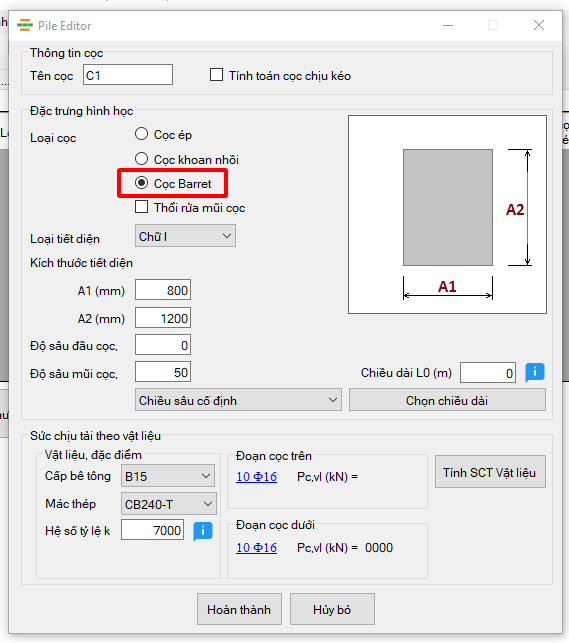Select the Cọc ép radio button
This screenshot has width=569, height=643.
click(141, 134)
